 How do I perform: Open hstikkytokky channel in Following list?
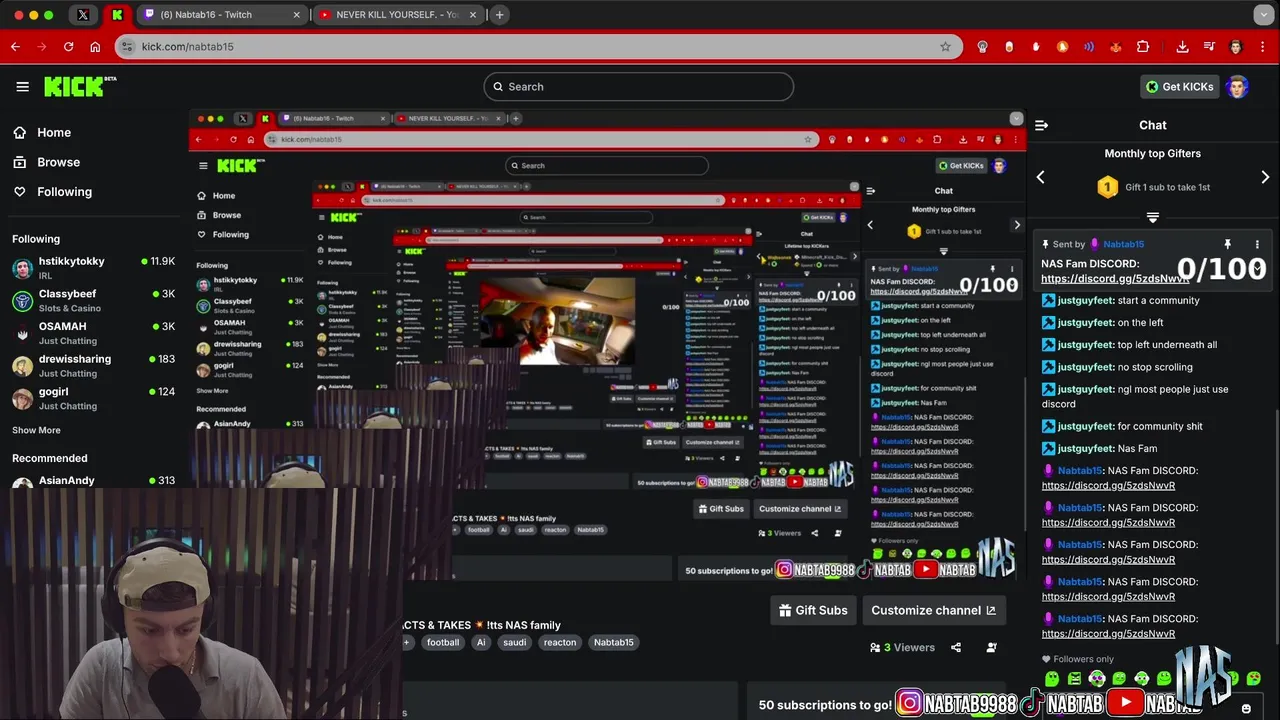pyautogui.click(x=93, y=266)
